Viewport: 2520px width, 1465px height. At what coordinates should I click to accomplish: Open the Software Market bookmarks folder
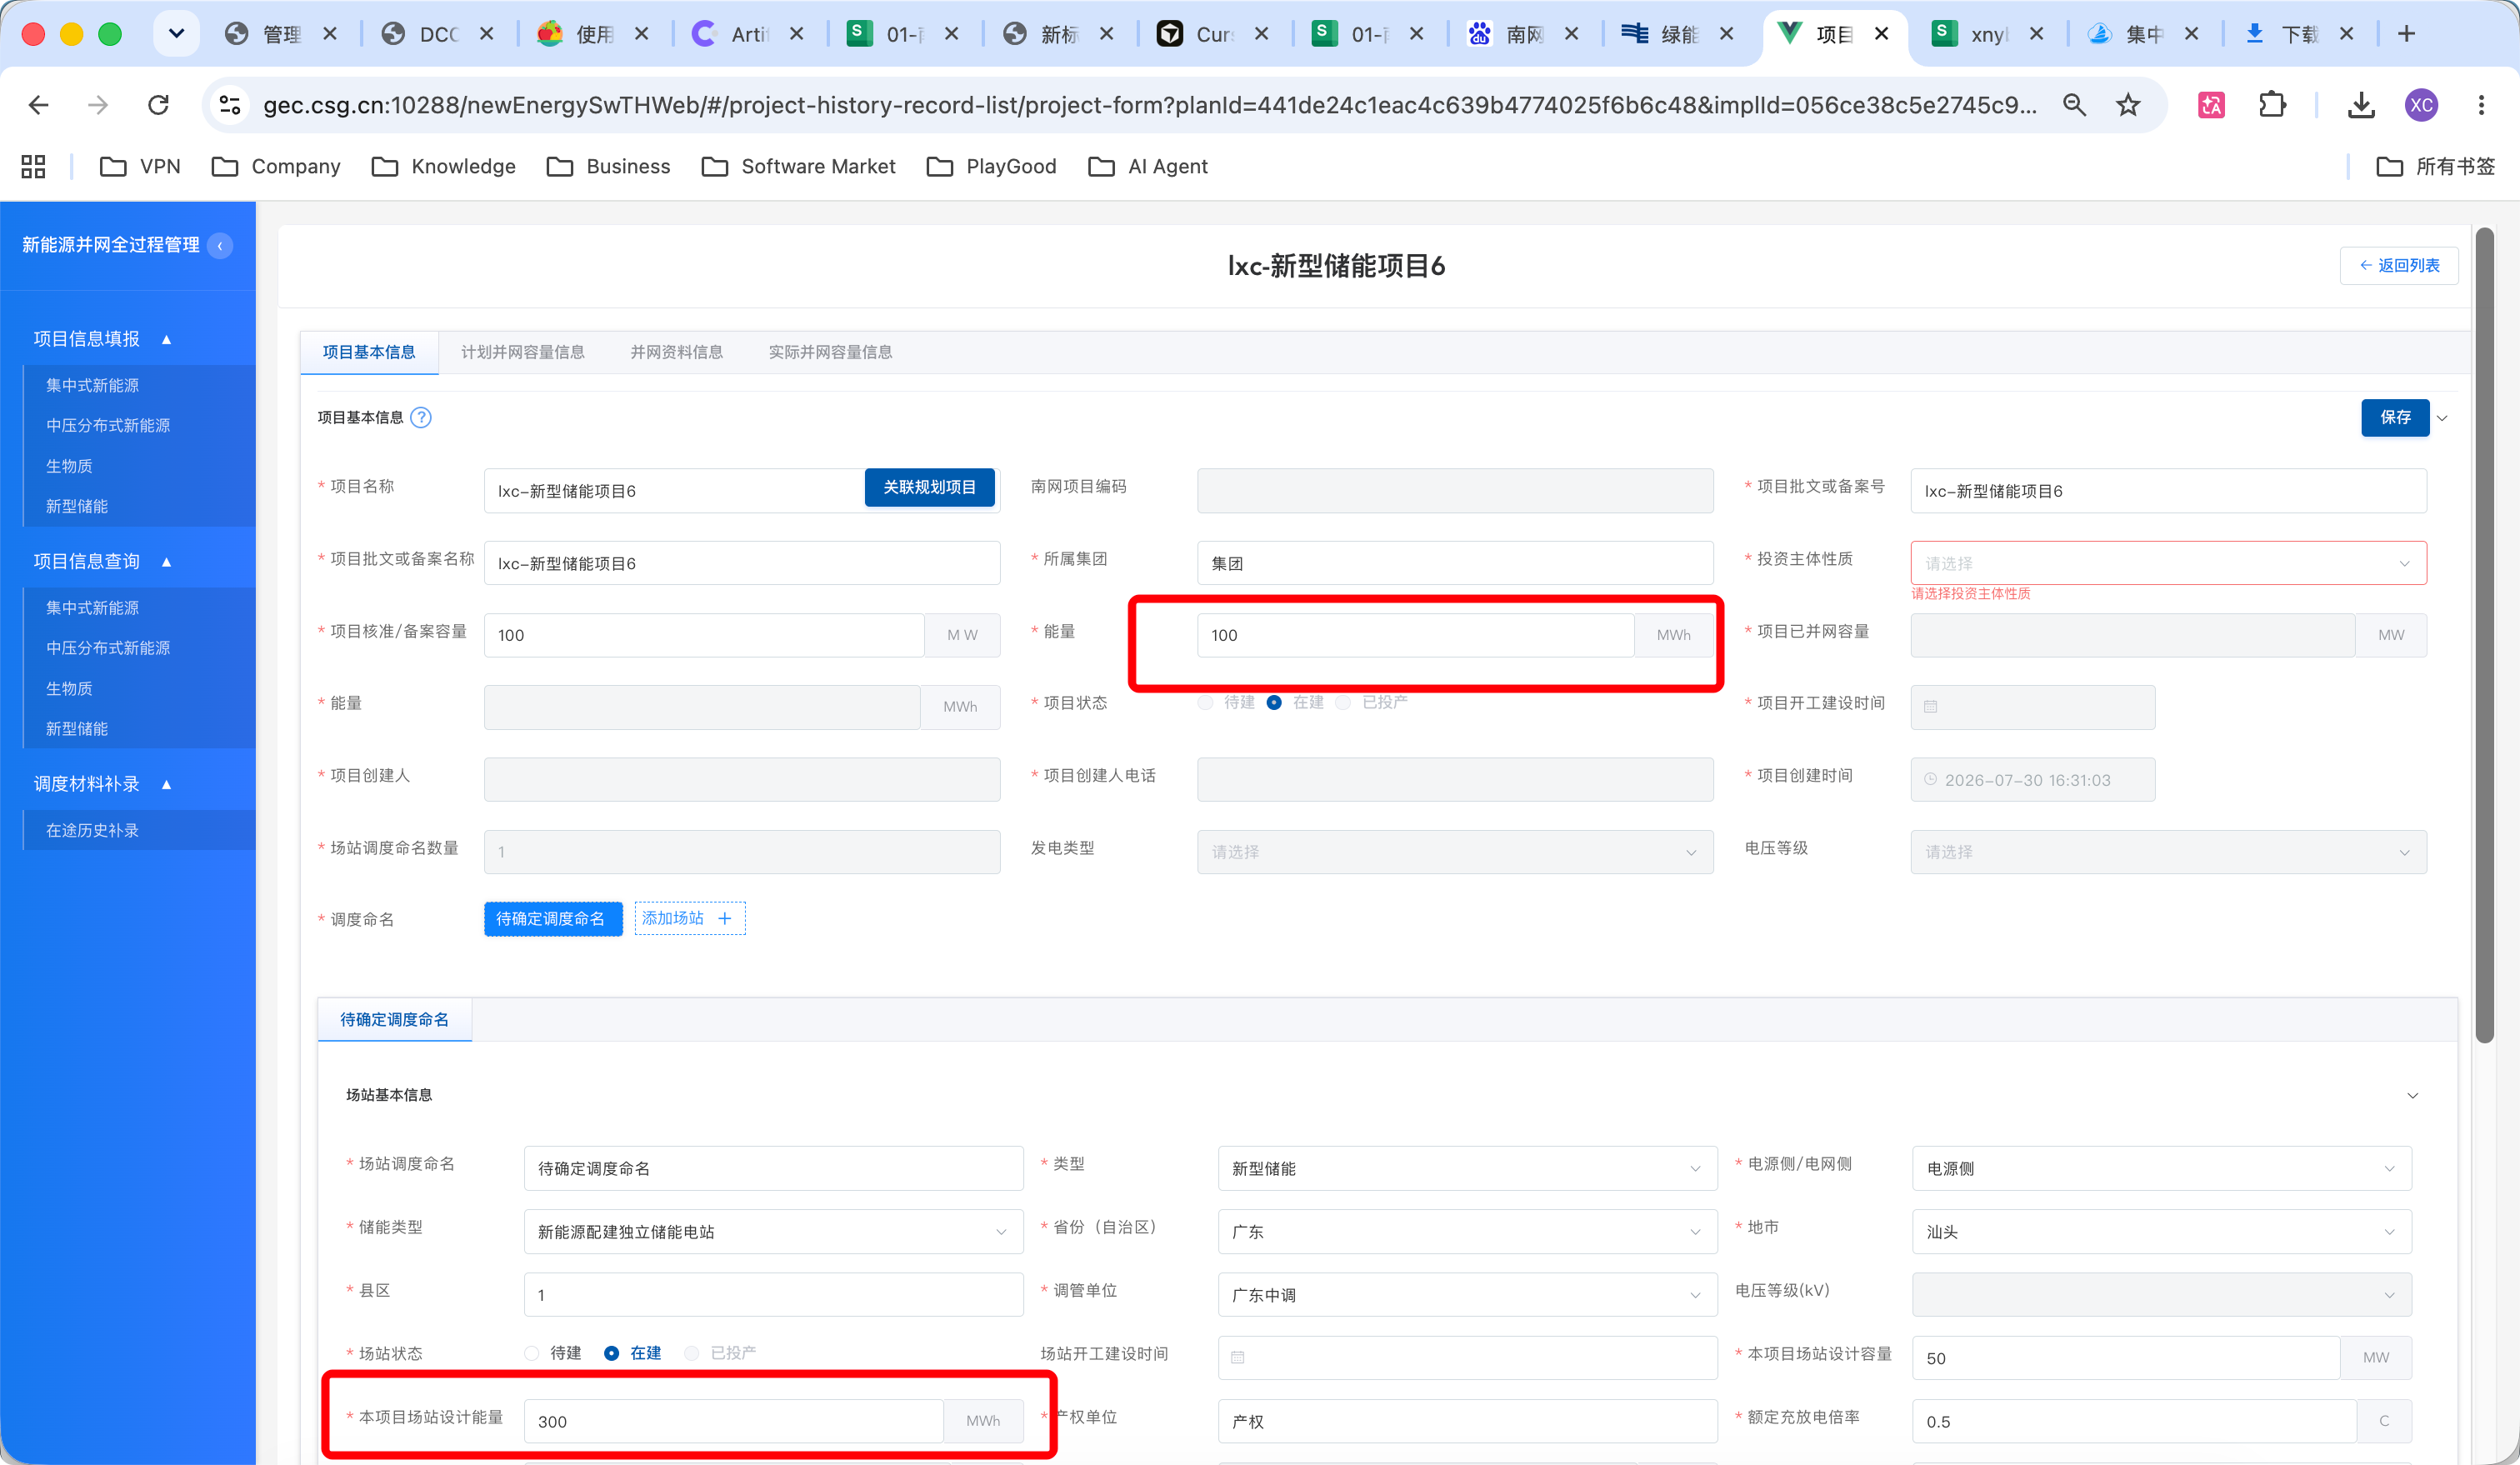(799, 166)
